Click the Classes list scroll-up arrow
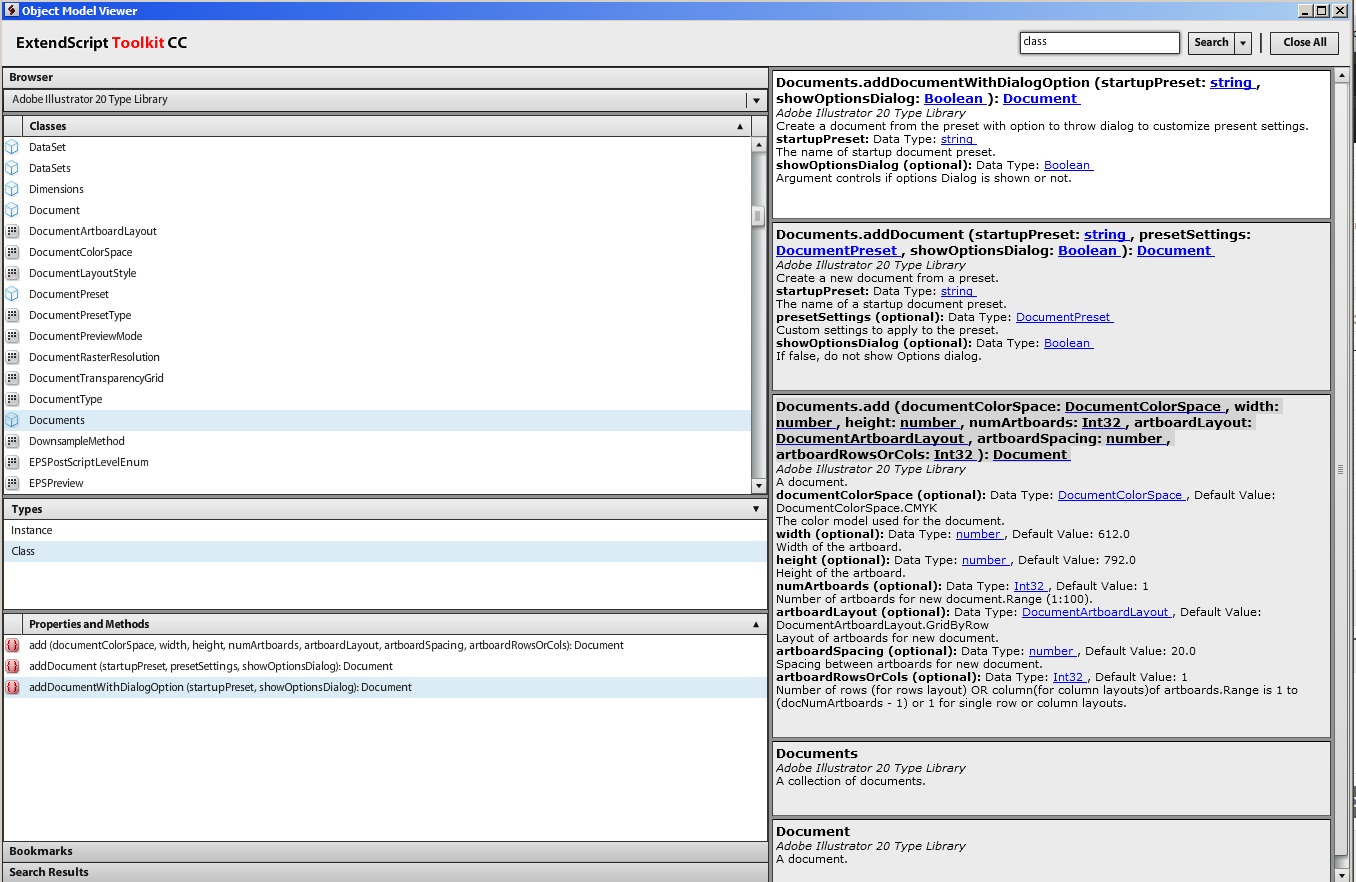Image resolution: width=1356 pixels, height=882 pixels. click(758, 145)
